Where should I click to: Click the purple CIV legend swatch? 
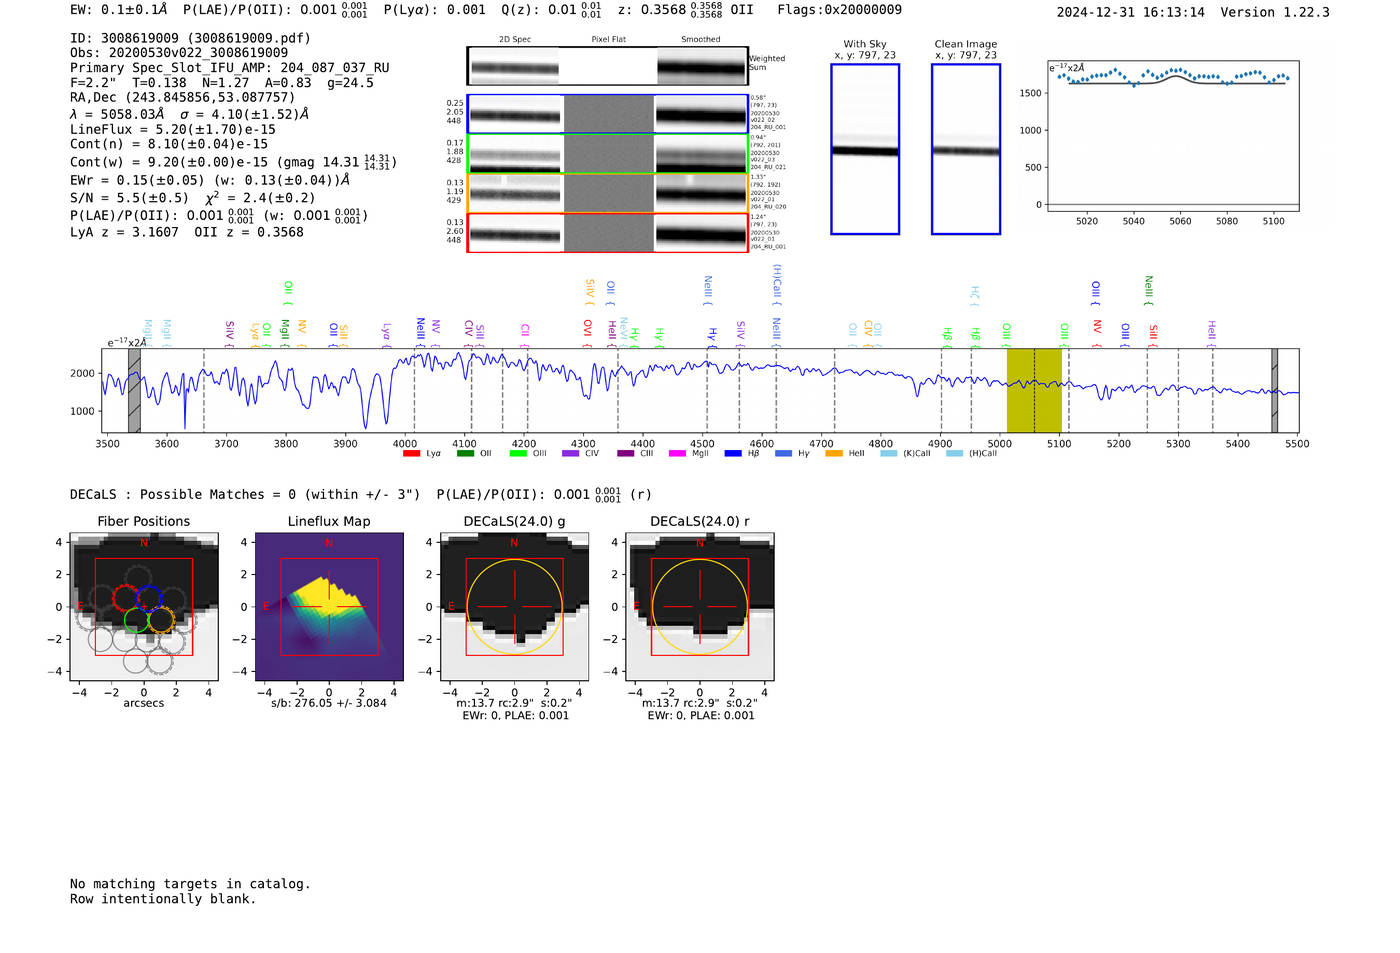click(571, 454)
